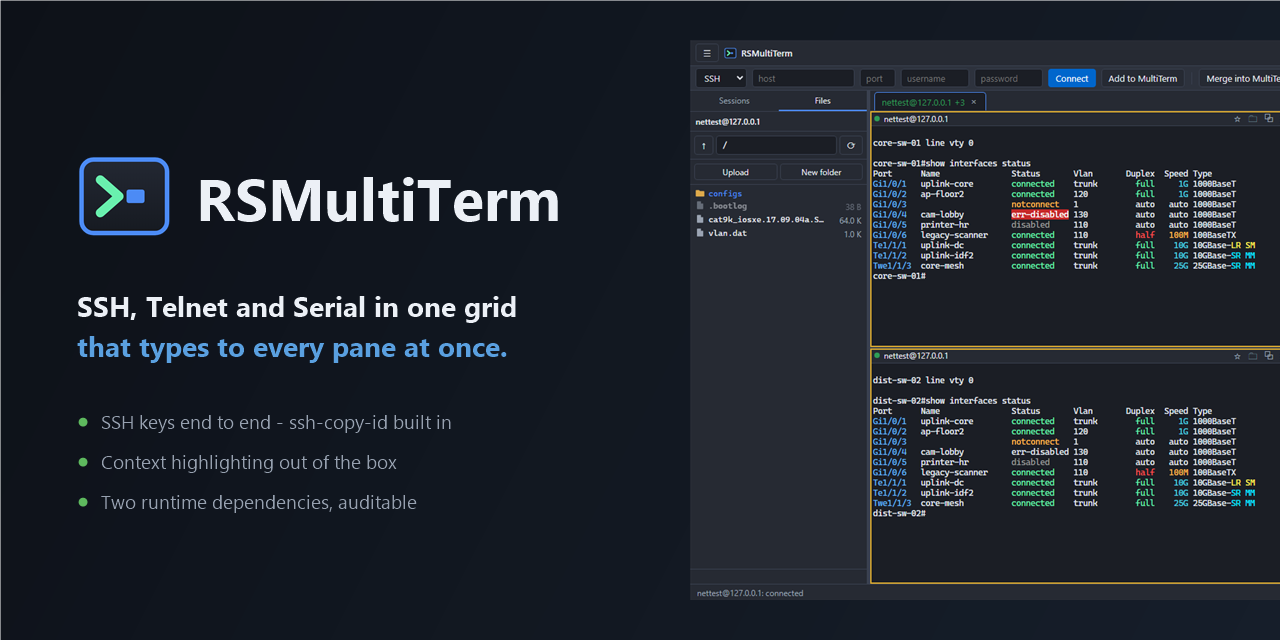1280x640 pixels.
Task: Click pop-out icon in top pane header
Action: 1269,119
